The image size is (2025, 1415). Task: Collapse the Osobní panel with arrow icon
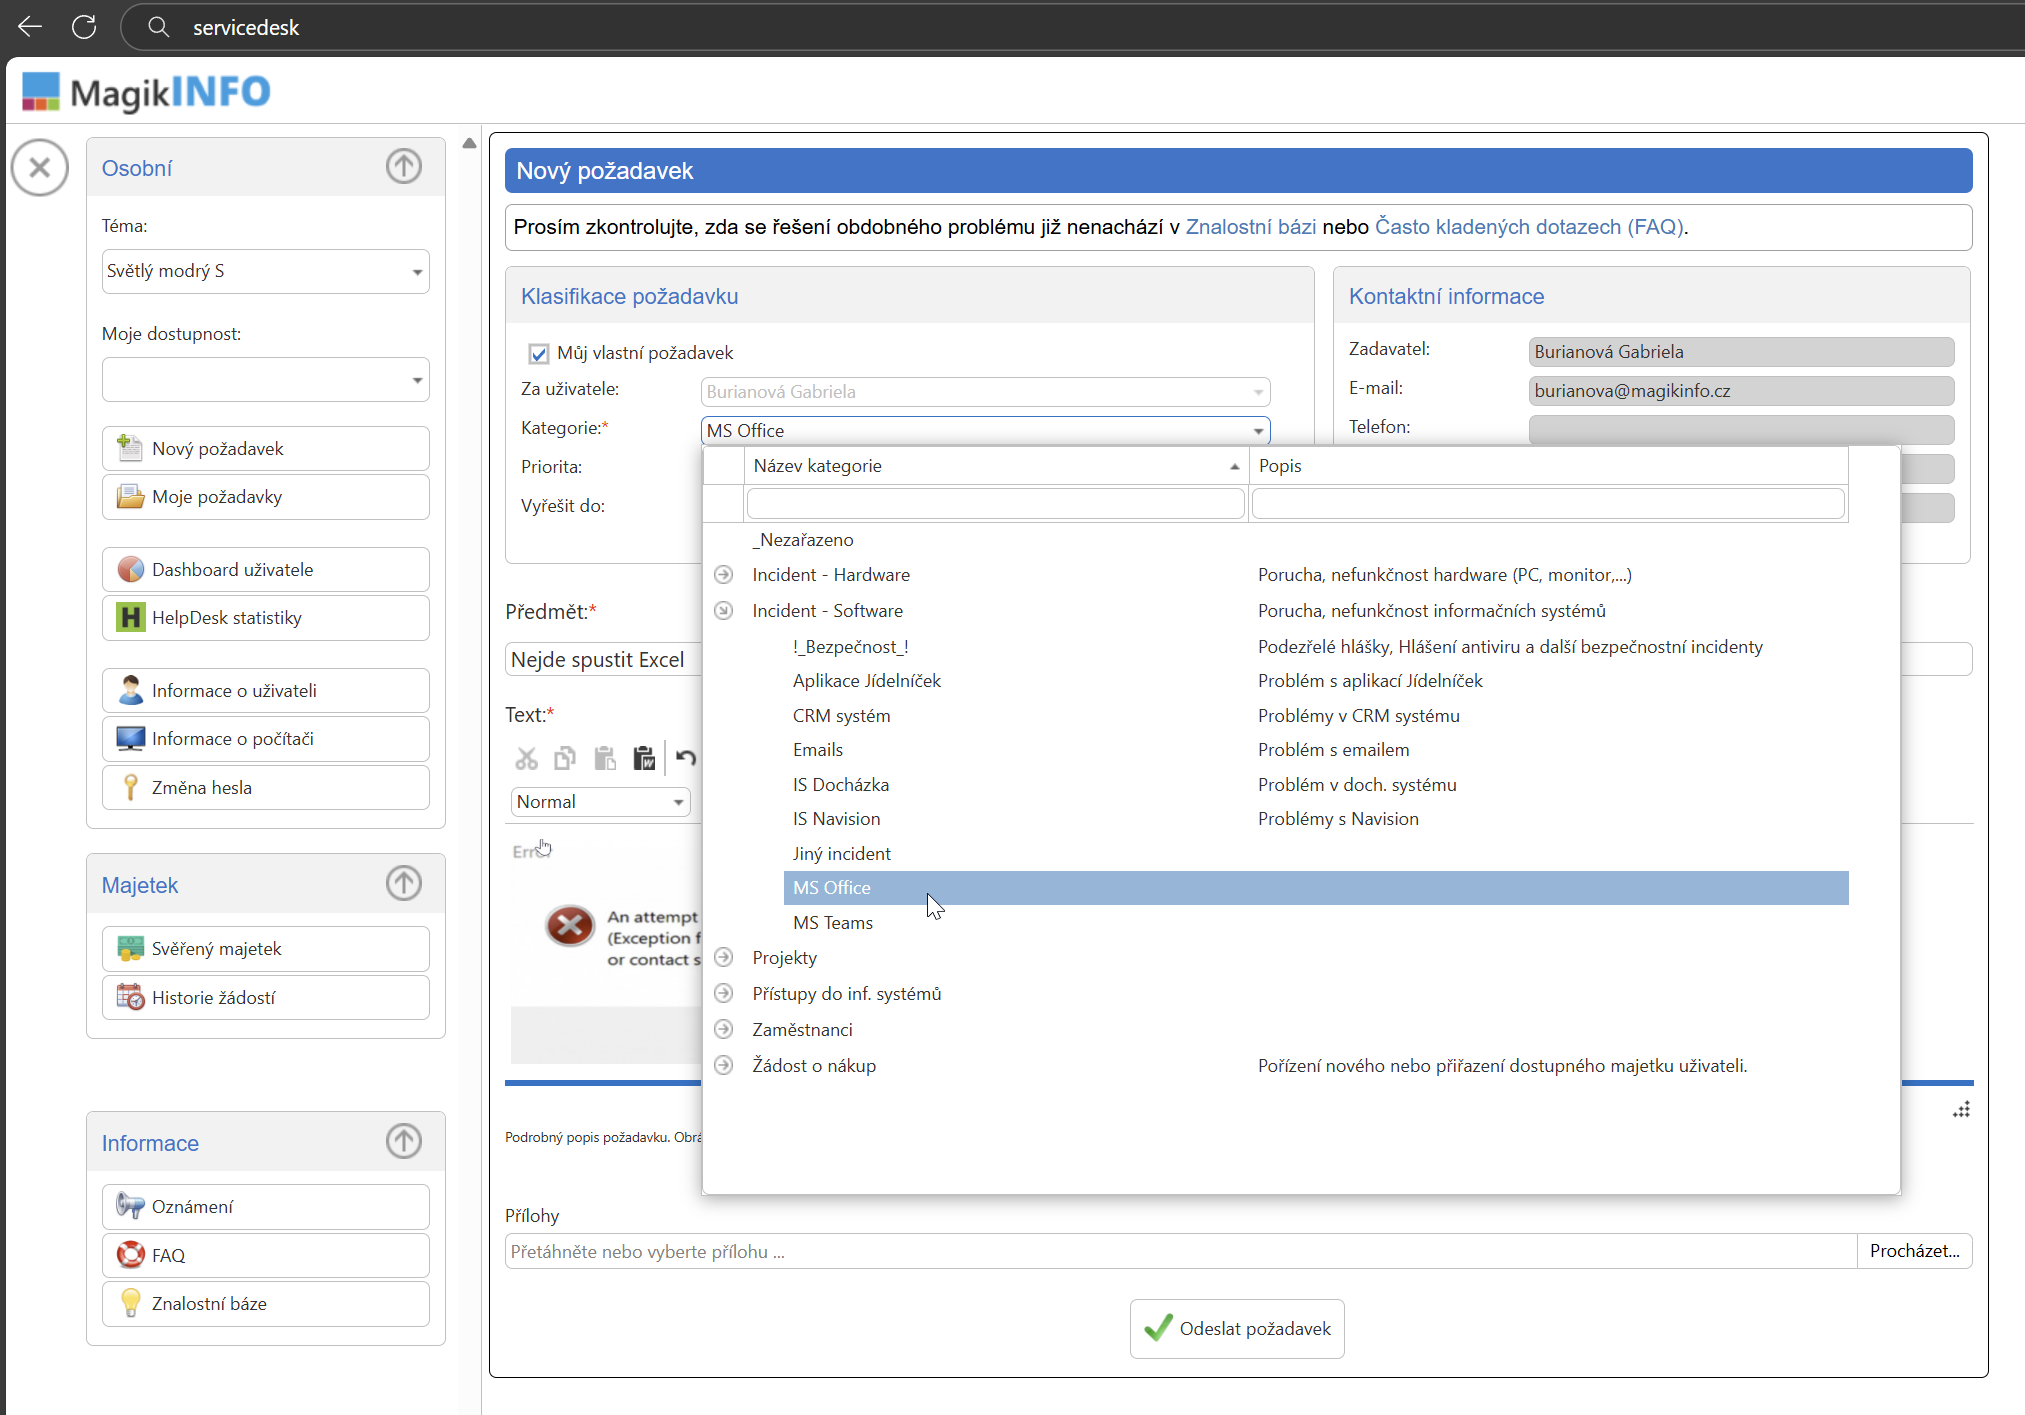pyautogui.click(x=404, y=167)
